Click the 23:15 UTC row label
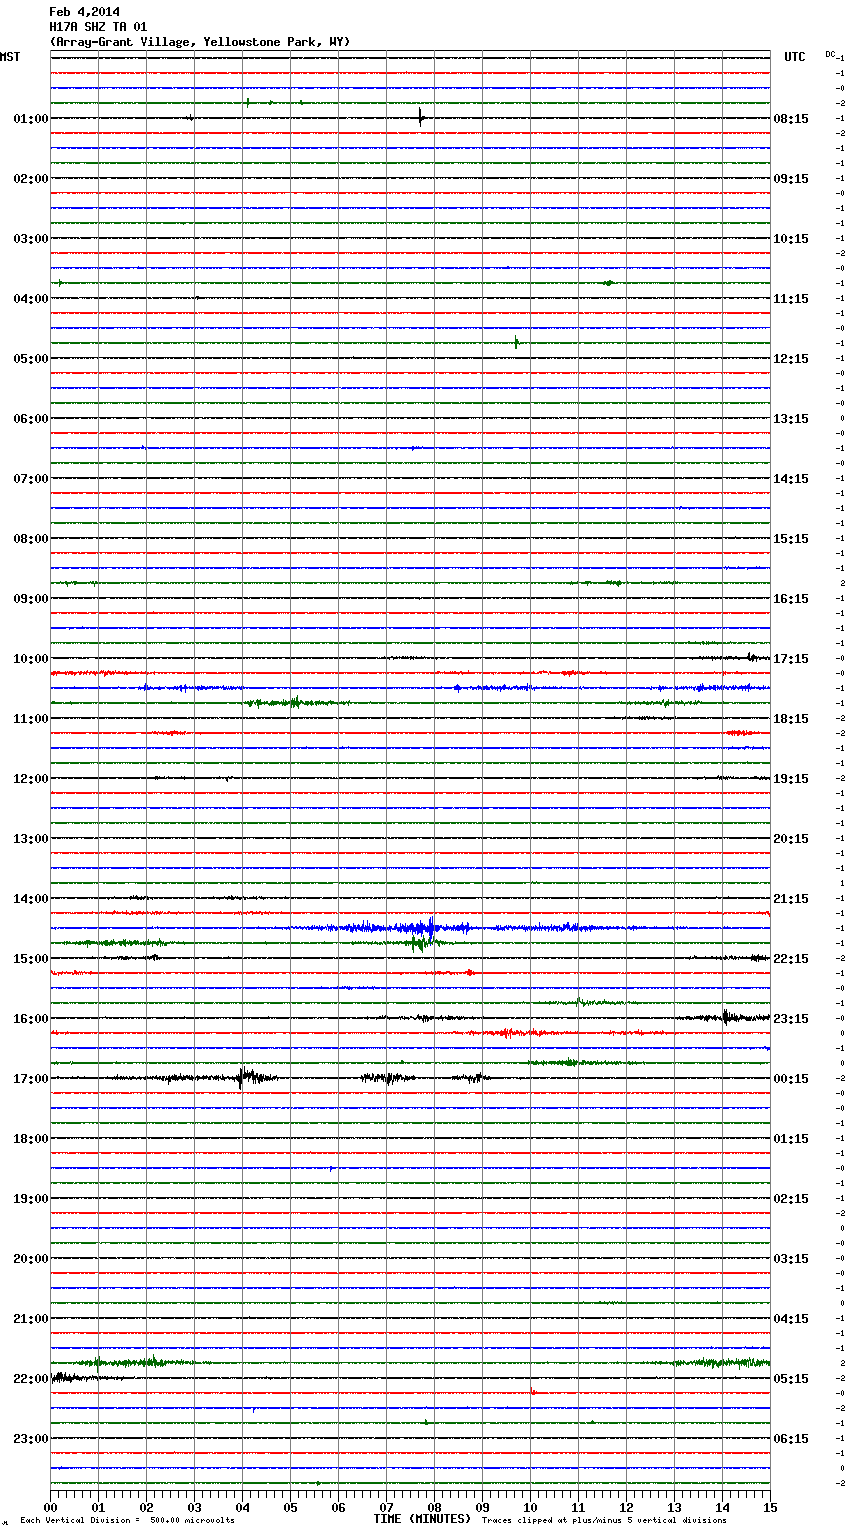 point(791,1019)
